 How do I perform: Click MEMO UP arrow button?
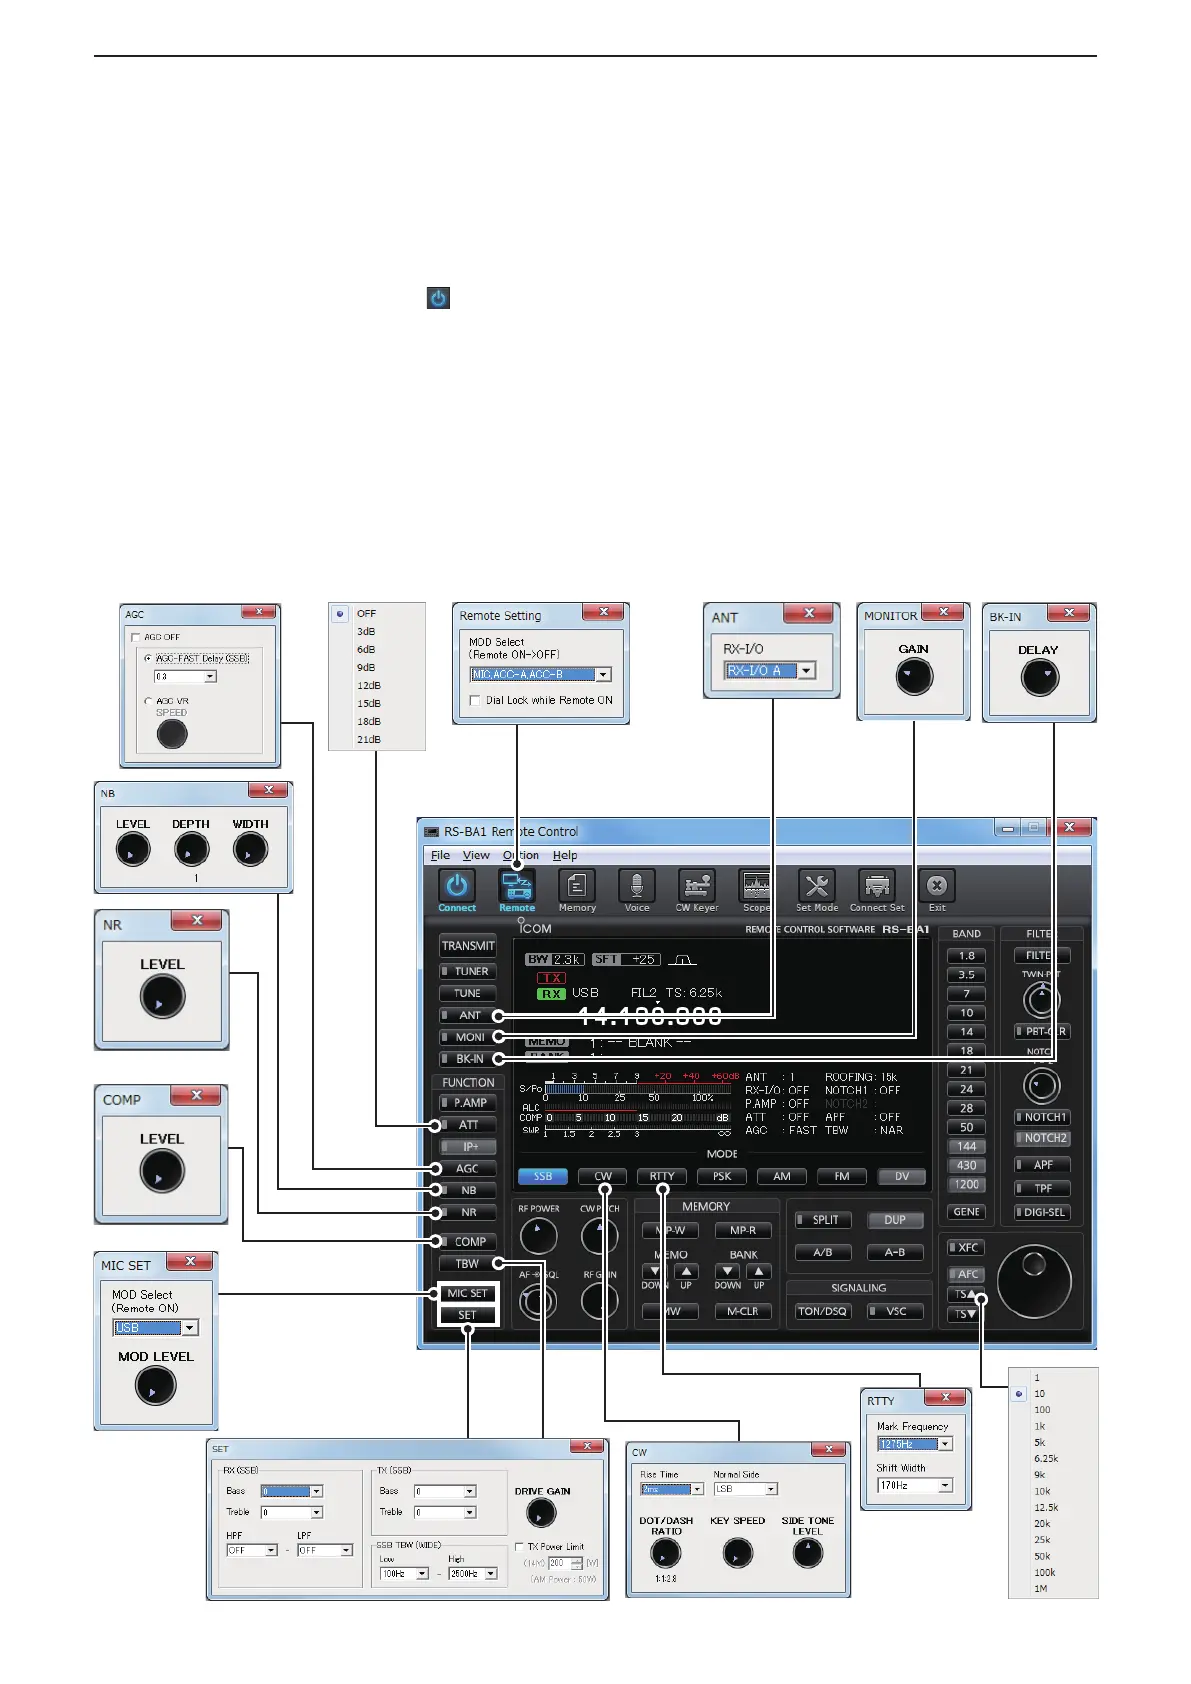point(686,1272)
